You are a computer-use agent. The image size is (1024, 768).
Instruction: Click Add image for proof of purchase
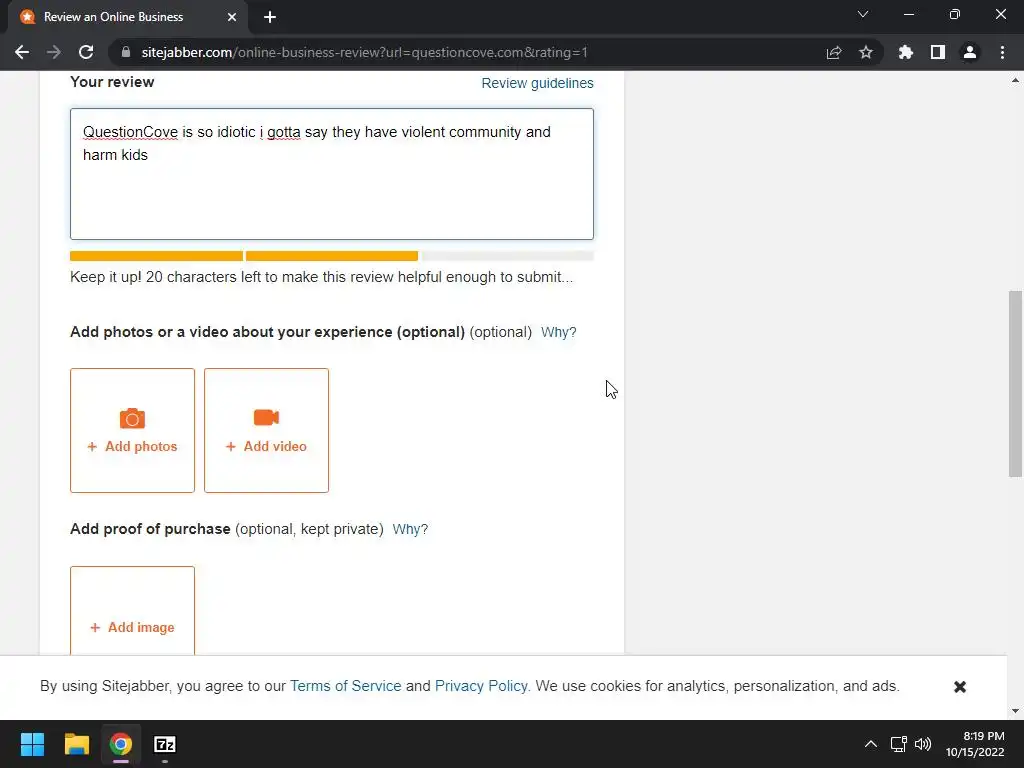[x=133, y=627]
